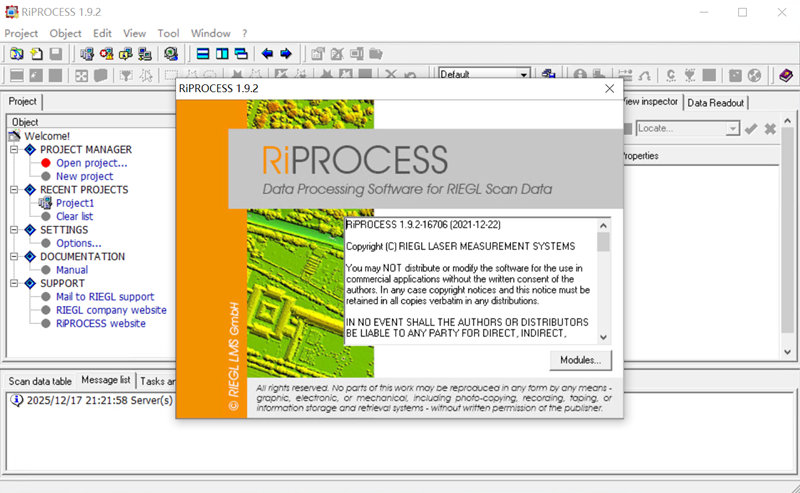Click the blue left arrow icon
Viewport: 800px width, 493px height.
click(267, 54)
